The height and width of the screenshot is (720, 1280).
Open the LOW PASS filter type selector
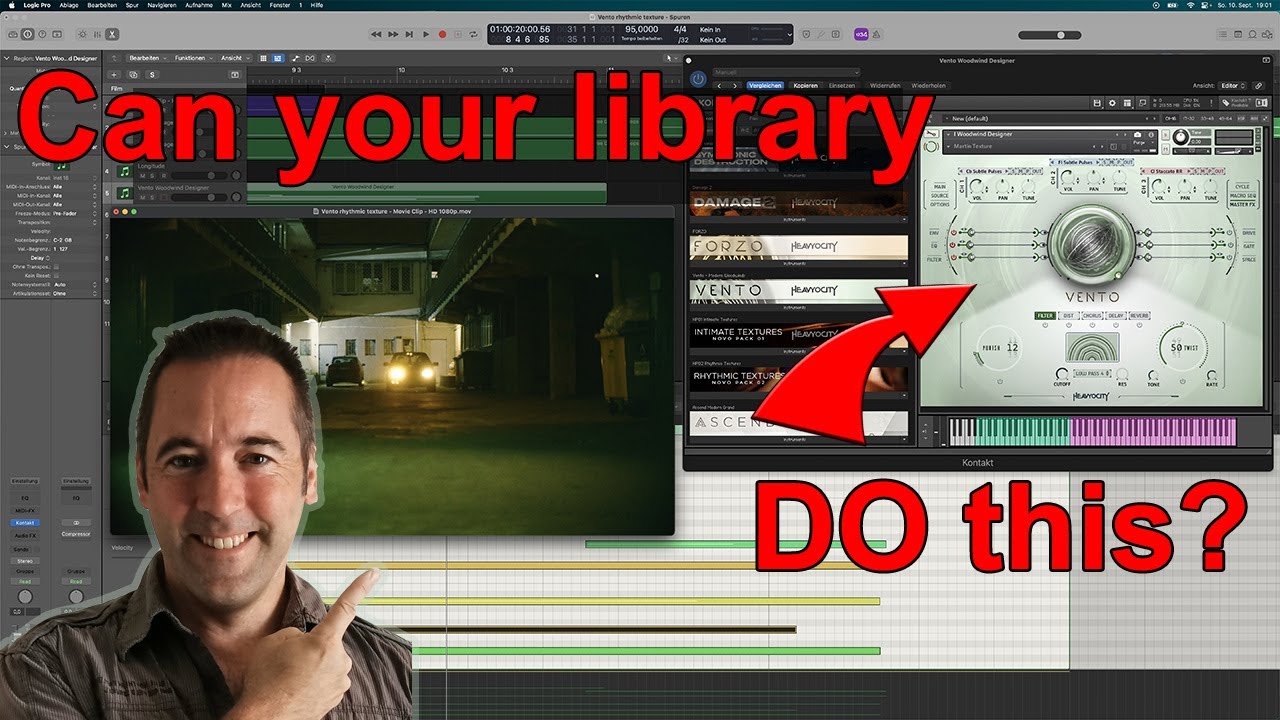tap(1092, 373)
